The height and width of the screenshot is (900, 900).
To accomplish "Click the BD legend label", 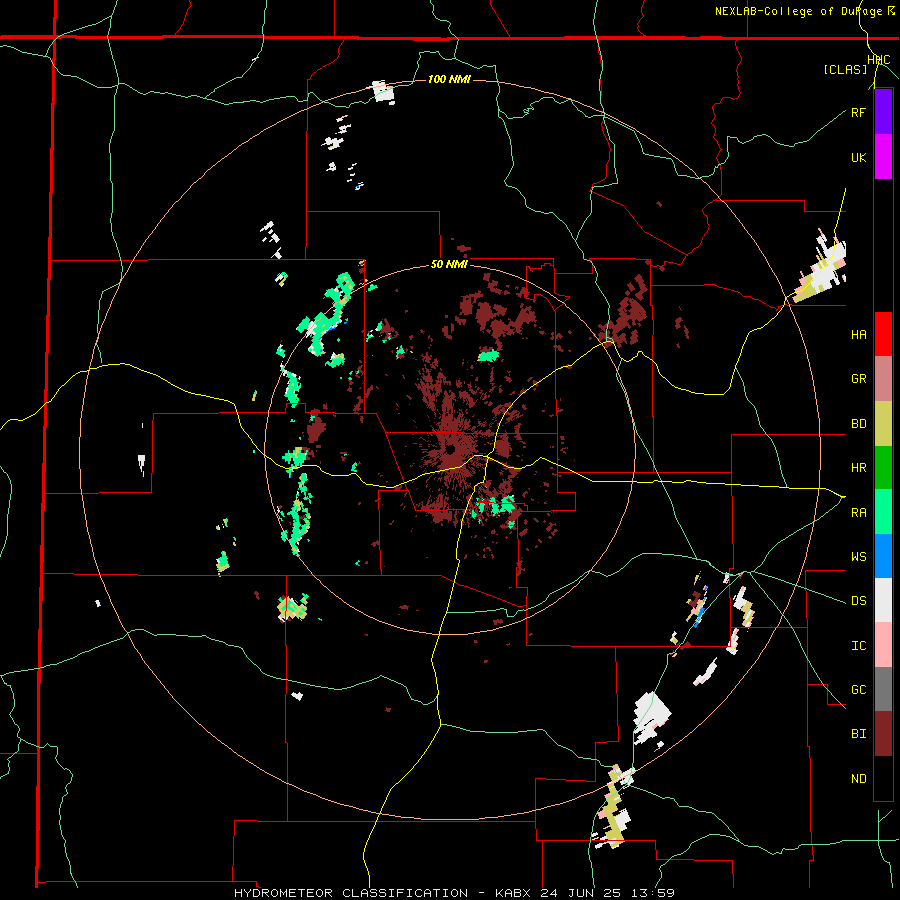I will pos(858,424).
